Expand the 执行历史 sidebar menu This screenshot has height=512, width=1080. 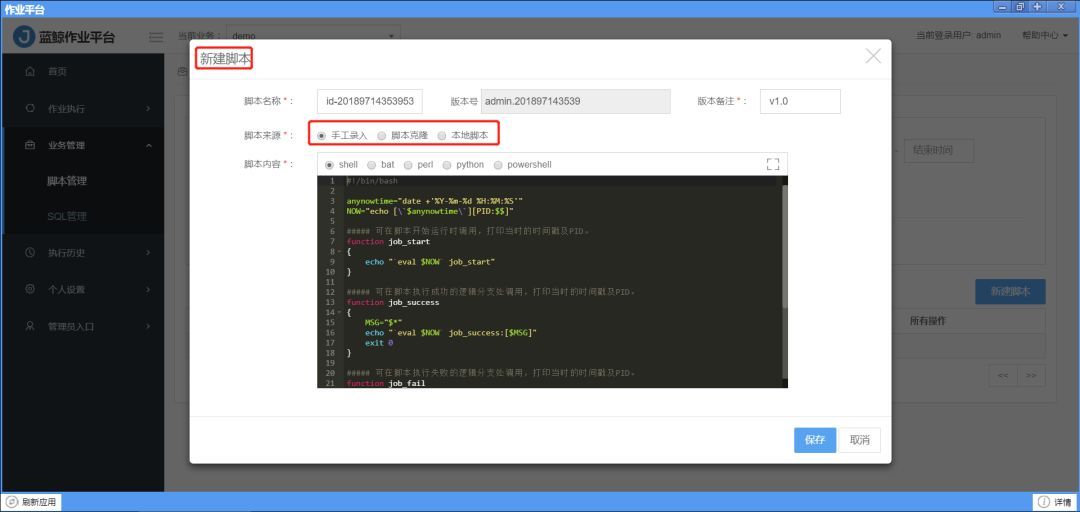(149, 253)
